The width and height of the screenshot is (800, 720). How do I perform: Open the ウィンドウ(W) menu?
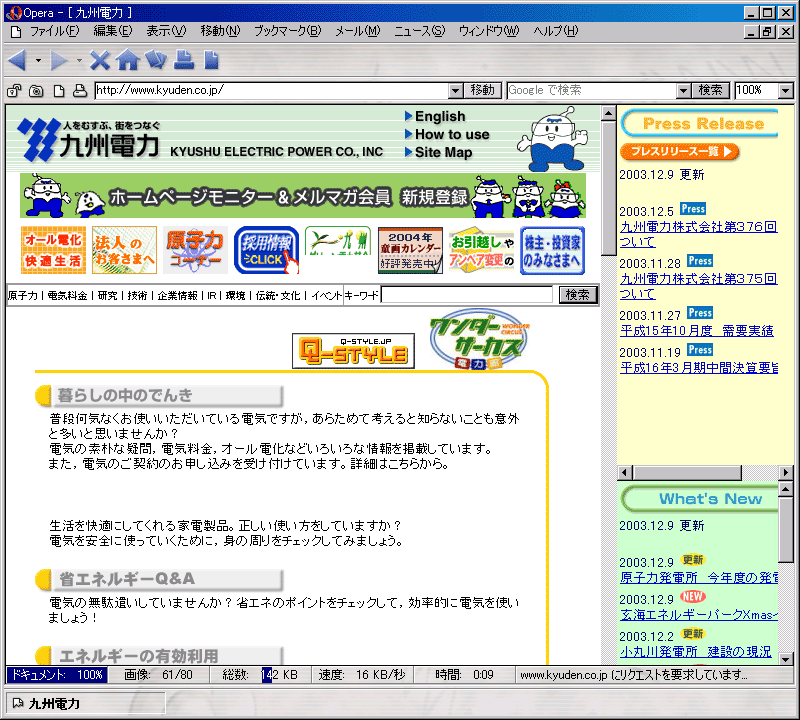pos(489,32)
